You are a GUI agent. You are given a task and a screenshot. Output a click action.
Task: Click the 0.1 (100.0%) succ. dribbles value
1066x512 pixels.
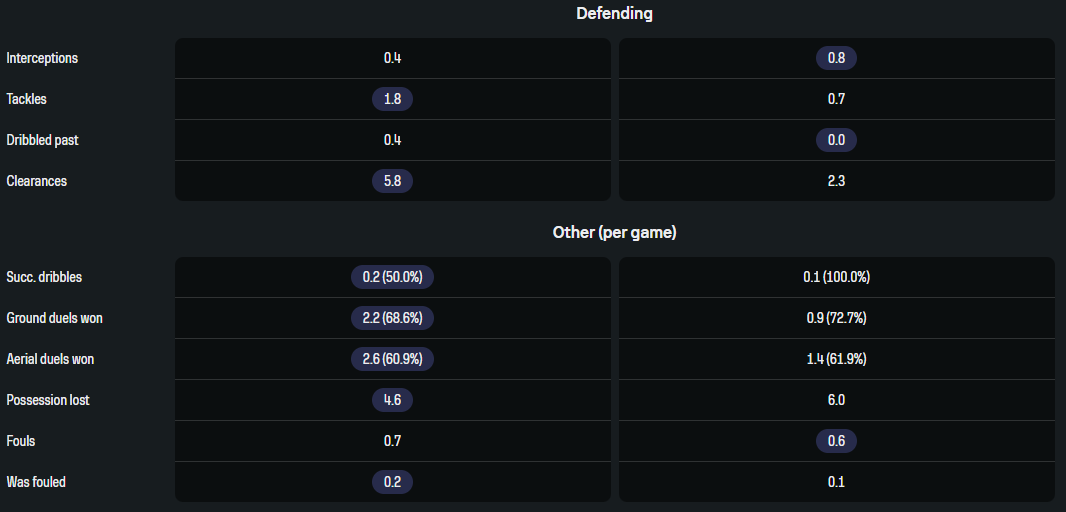[x=836, y=277]
